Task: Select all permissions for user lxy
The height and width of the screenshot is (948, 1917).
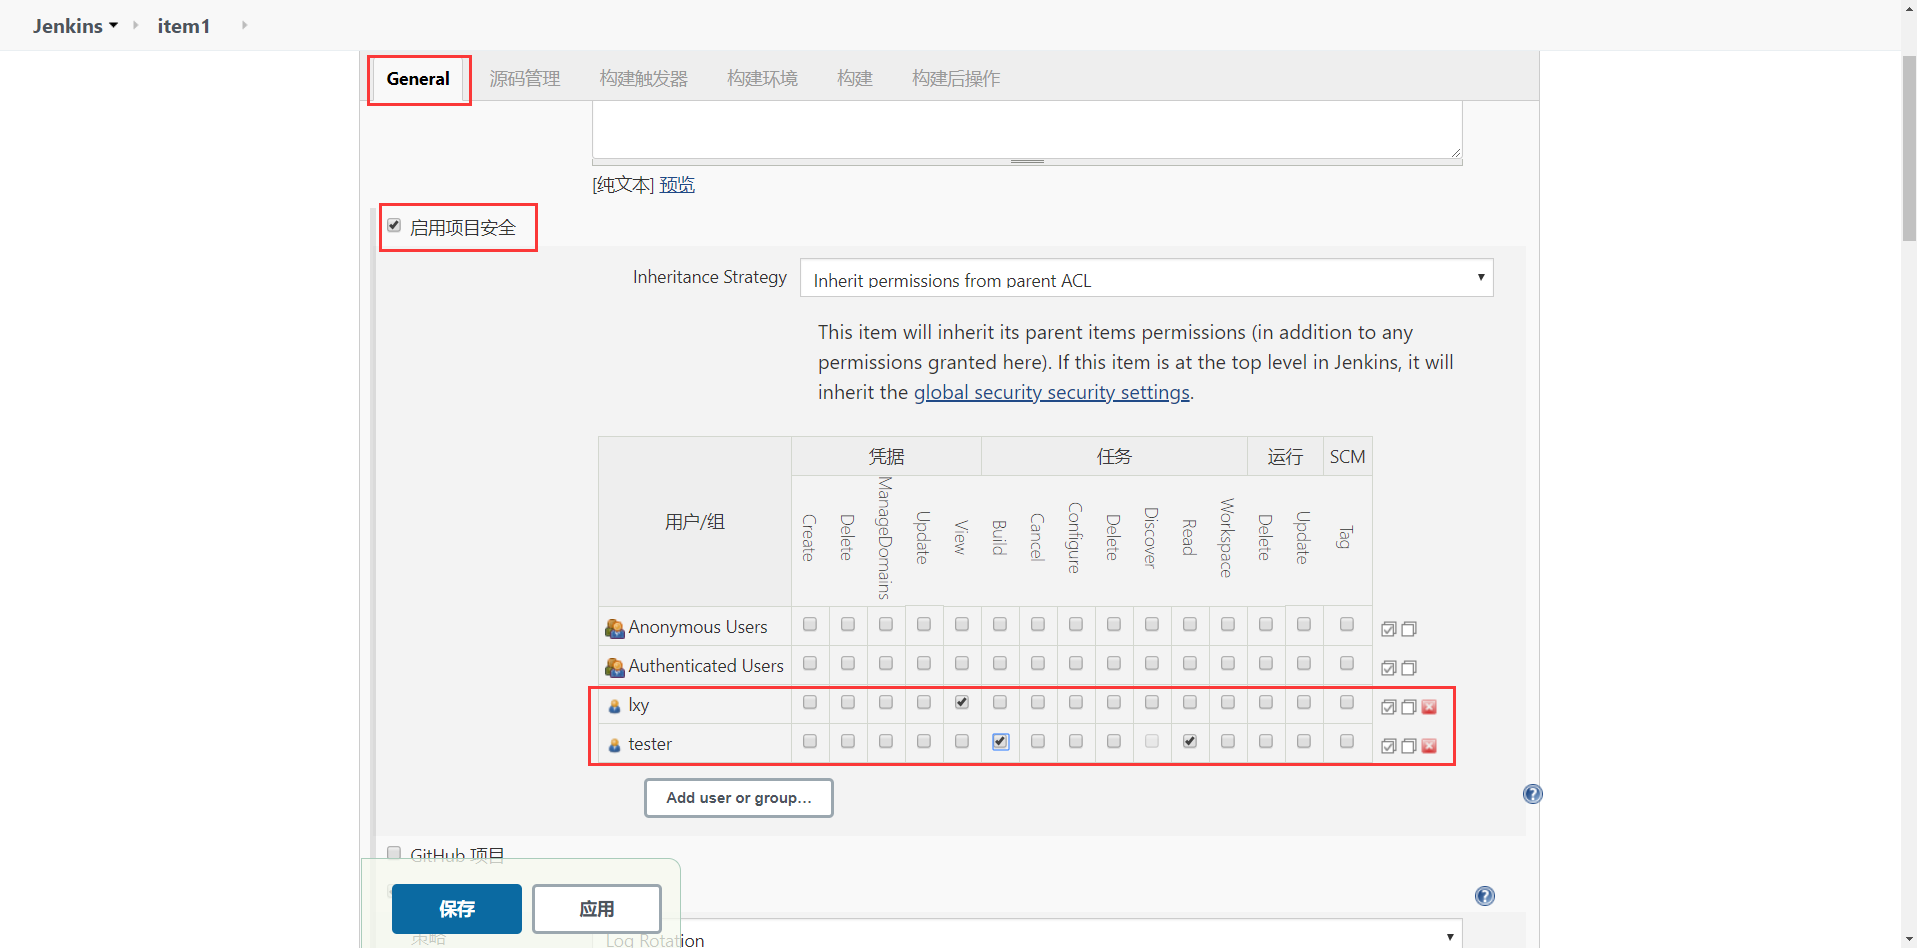Action: coord(1388,707)
